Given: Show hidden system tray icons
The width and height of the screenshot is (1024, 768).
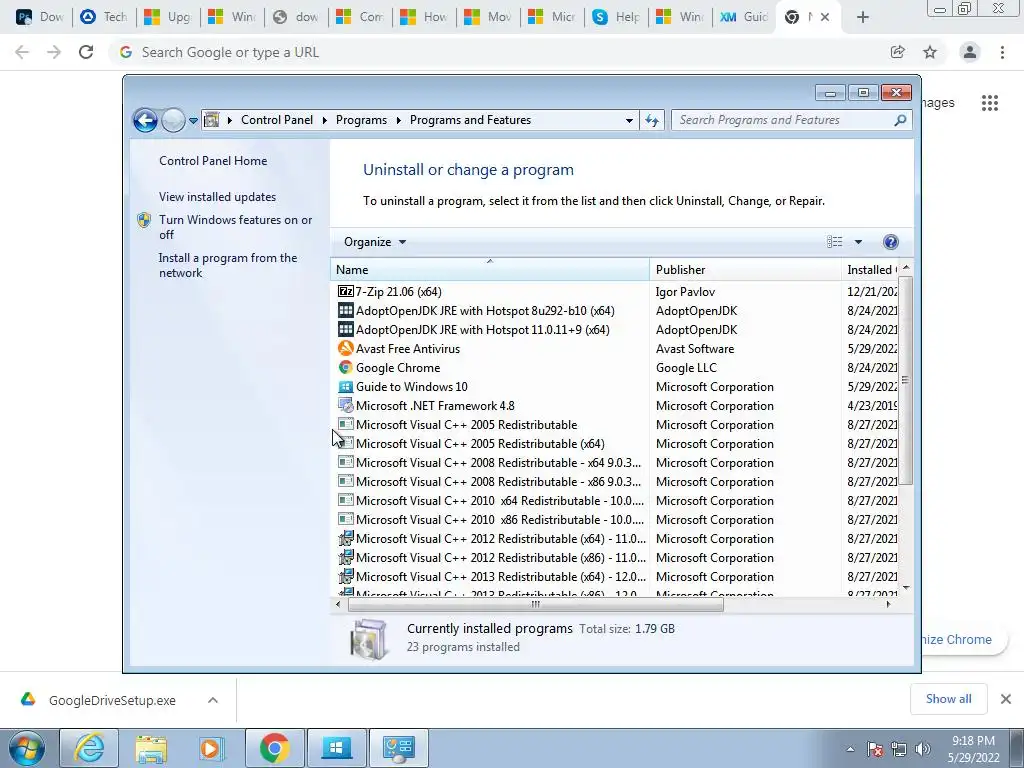Looking at the screenshot, I should pos(850,749).
